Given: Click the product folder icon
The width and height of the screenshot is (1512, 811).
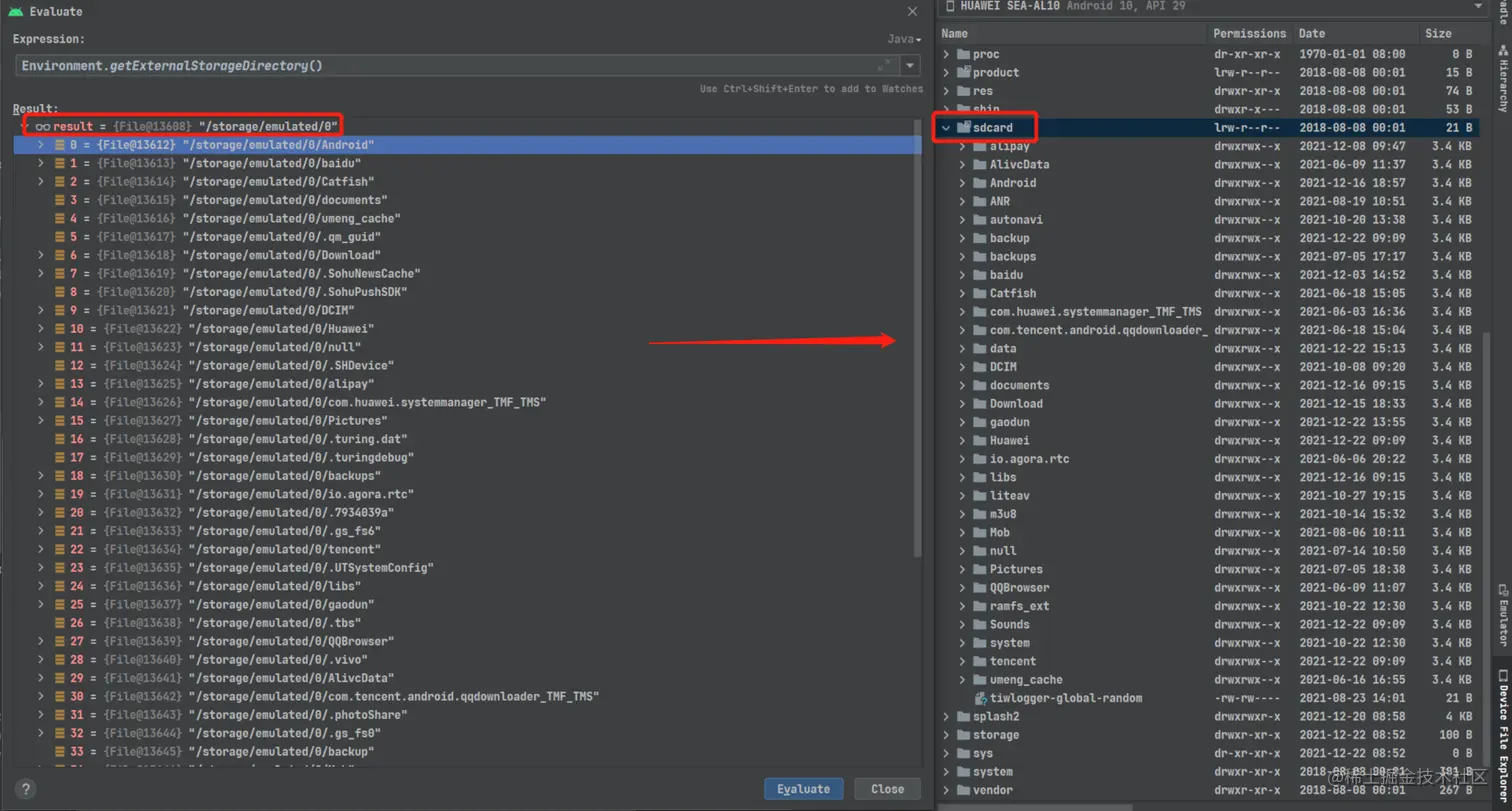Looking at the screenshot, I should 964,72.
